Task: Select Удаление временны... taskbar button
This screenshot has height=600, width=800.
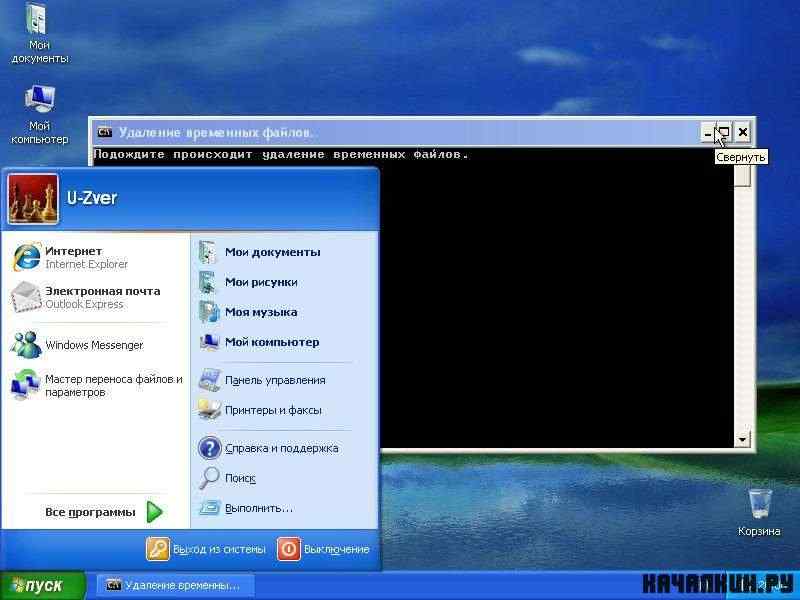Action: (174, 585)
